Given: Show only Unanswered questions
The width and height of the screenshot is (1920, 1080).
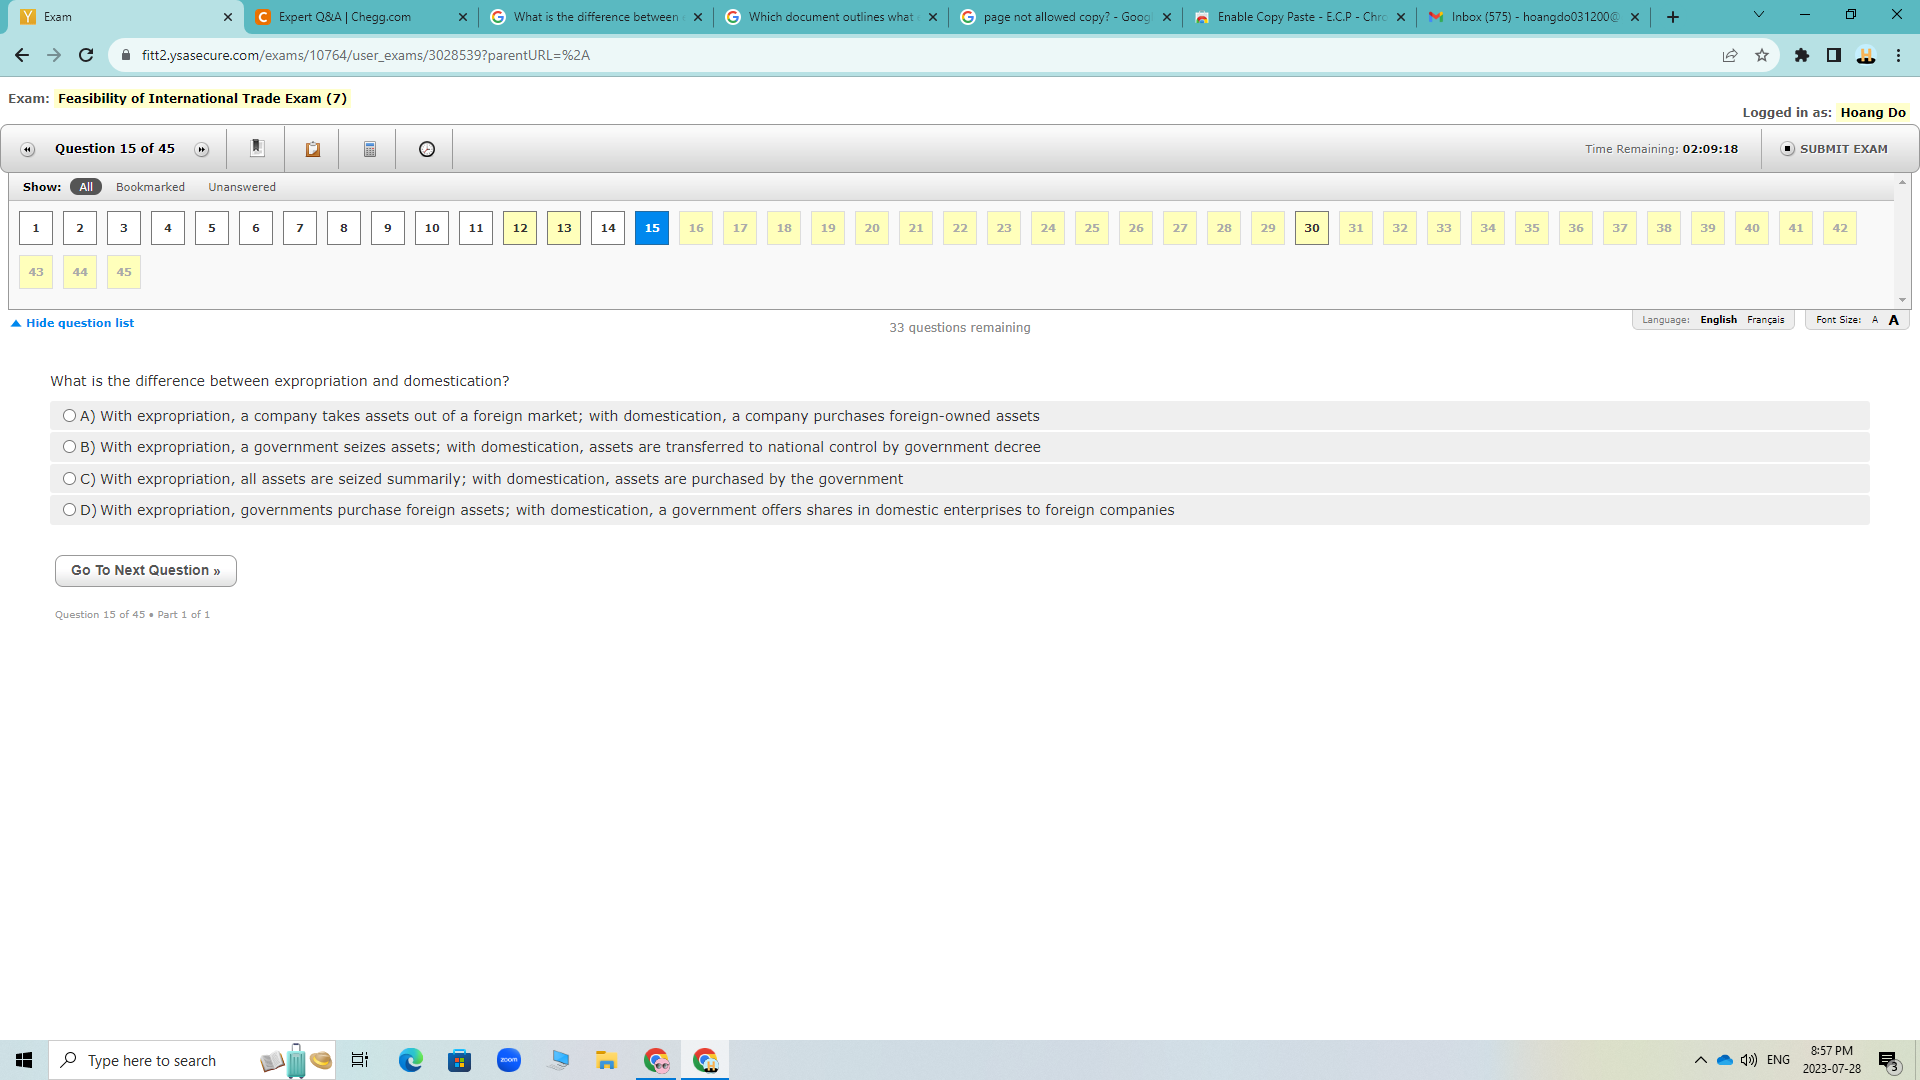Looking at the screenshot, I should 242,186.
